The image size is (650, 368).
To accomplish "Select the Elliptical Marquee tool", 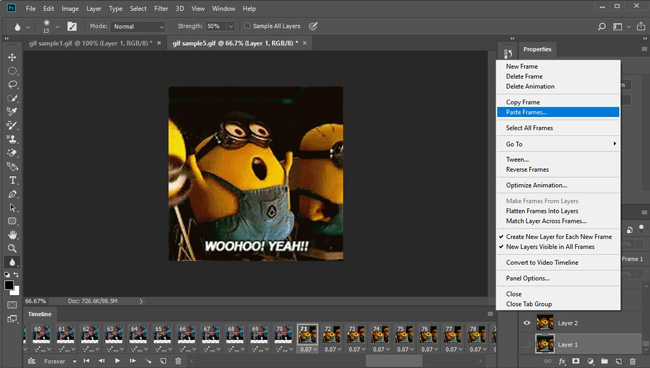I will (x=12, y=71).
